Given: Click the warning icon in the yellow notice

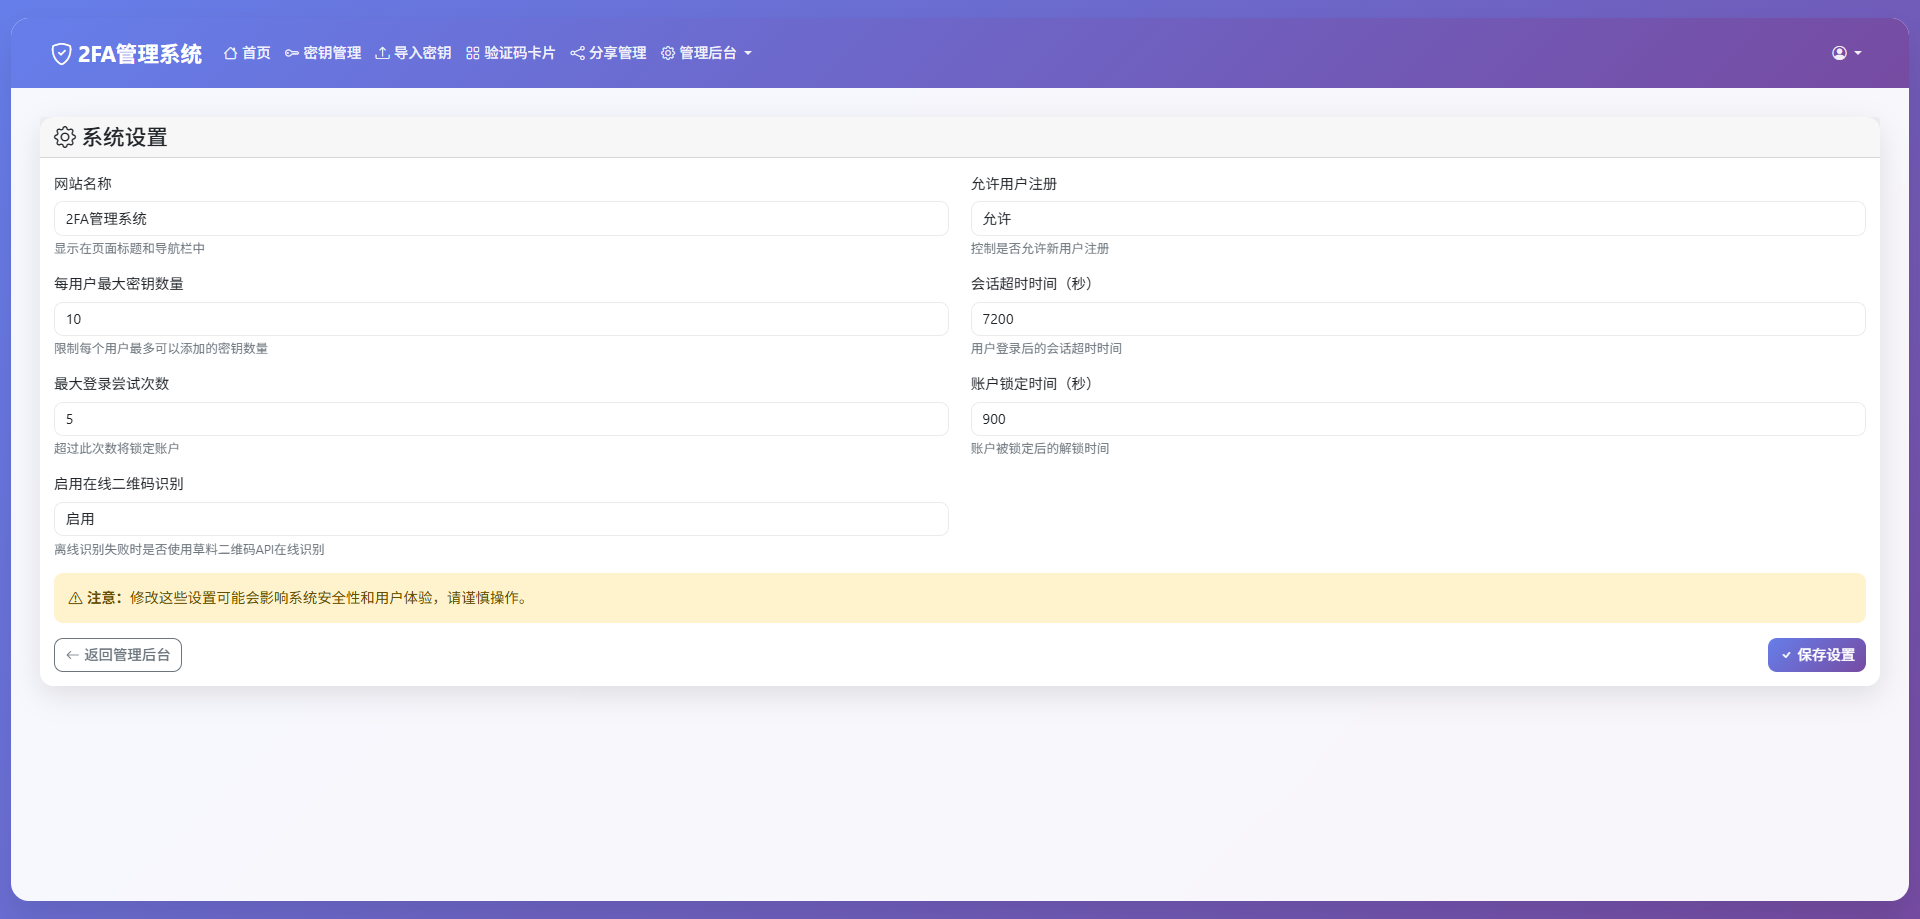Looking at the screenshot, I should [75, 598].
